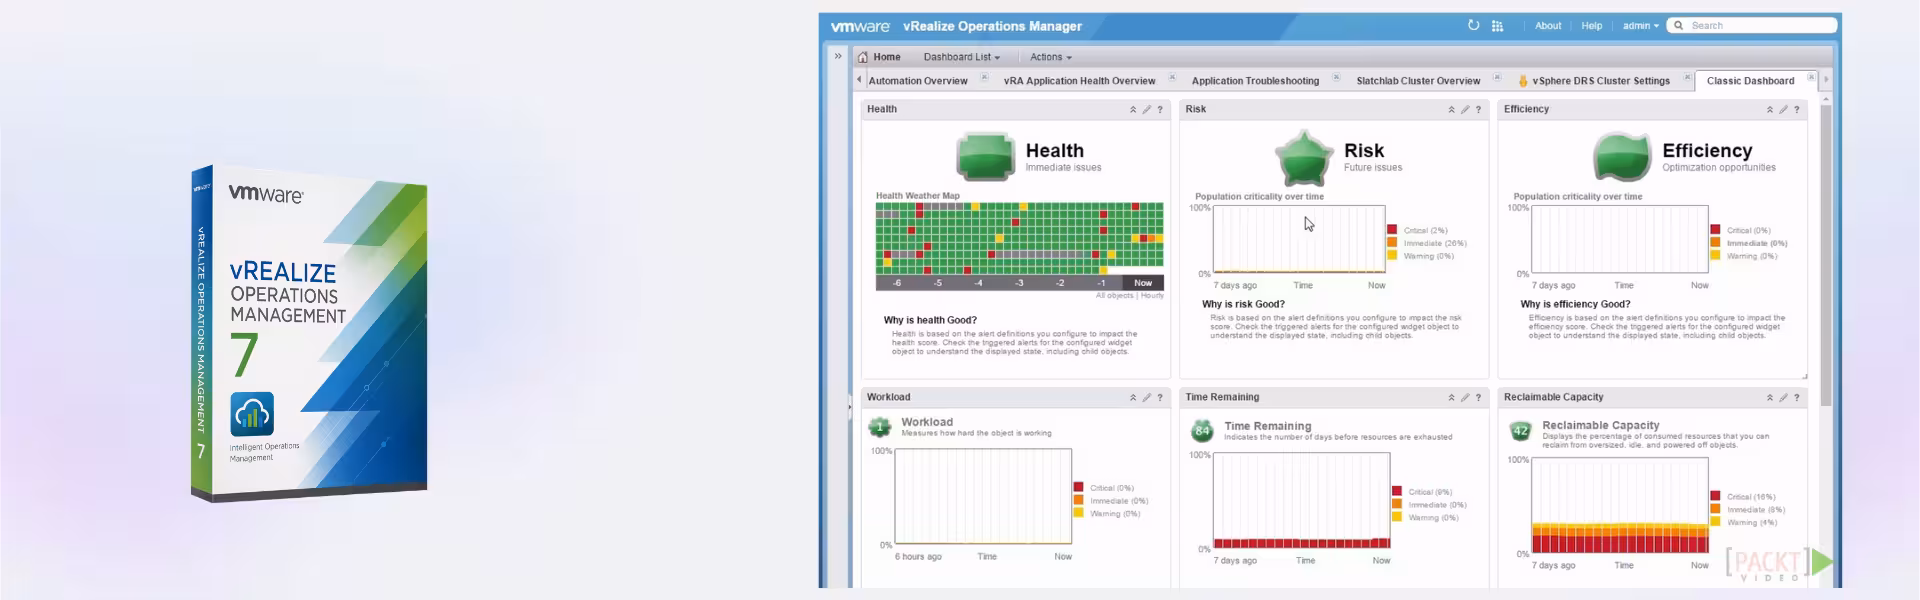
Task: Go to Home in the toolbar
Action: pos(886,57)
